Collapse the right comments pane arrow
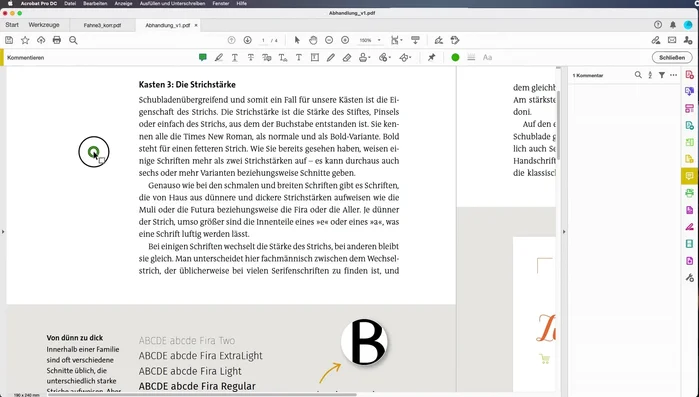The height and width of the screenshot is (397, 699). (564, 232)
